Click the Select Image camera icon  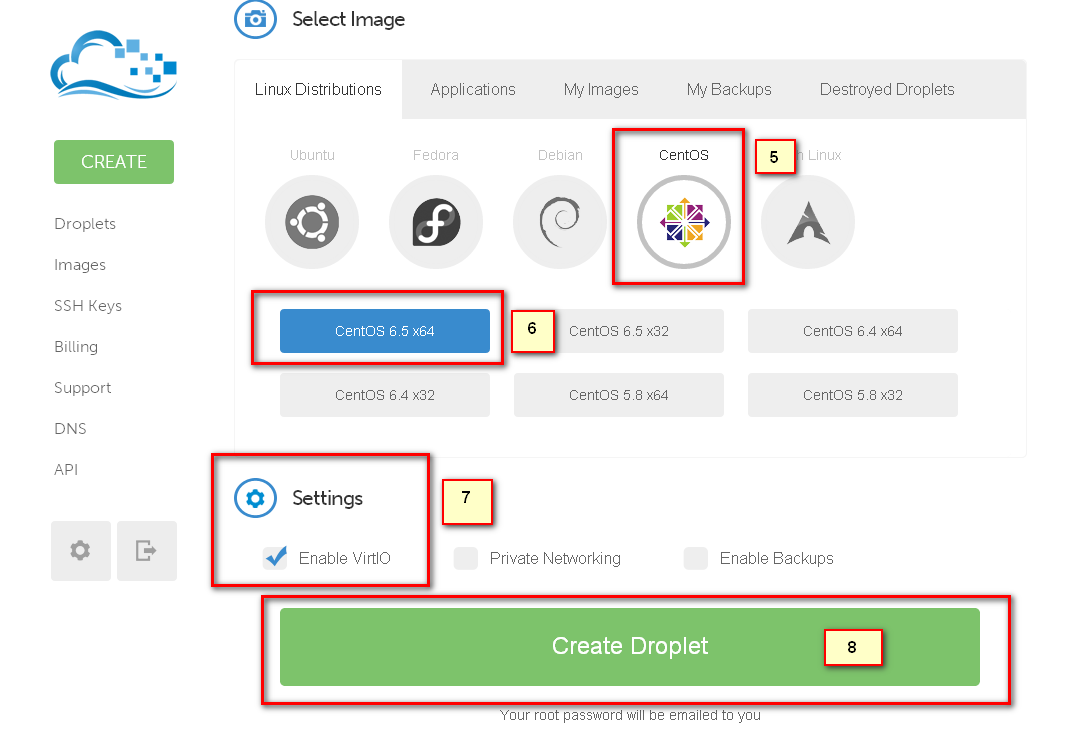coord(255,19)
